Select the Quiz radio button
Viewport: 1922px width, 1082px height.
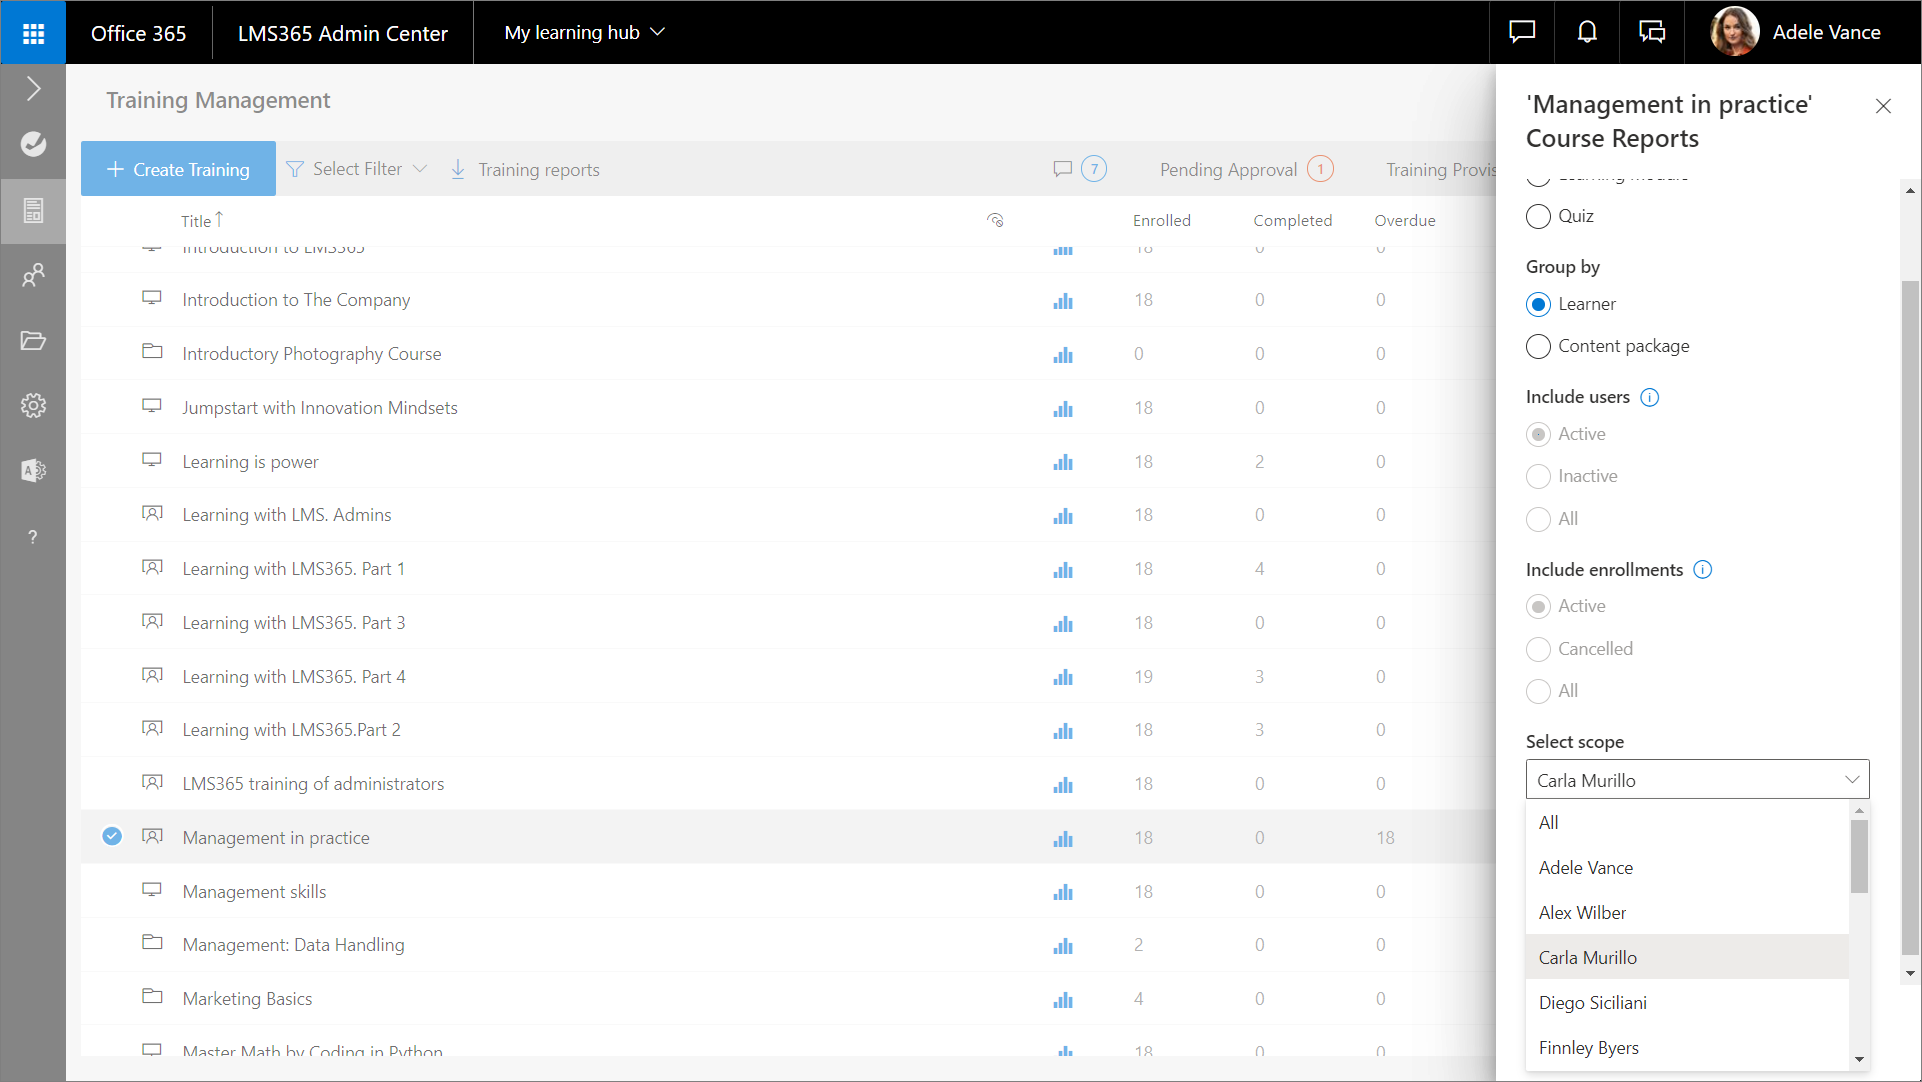[1538, 216]
